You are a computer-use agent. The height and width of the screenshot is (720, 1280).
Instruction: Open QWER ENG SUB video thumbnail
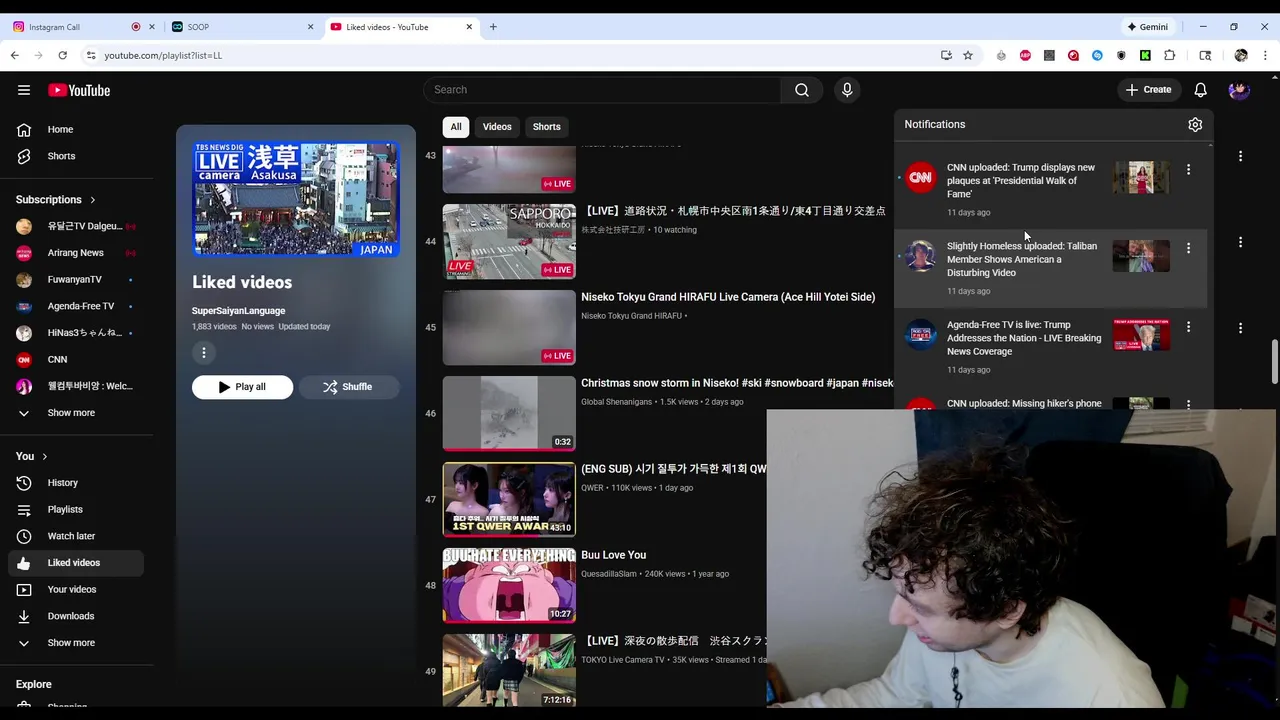click(x=509, y=500)
